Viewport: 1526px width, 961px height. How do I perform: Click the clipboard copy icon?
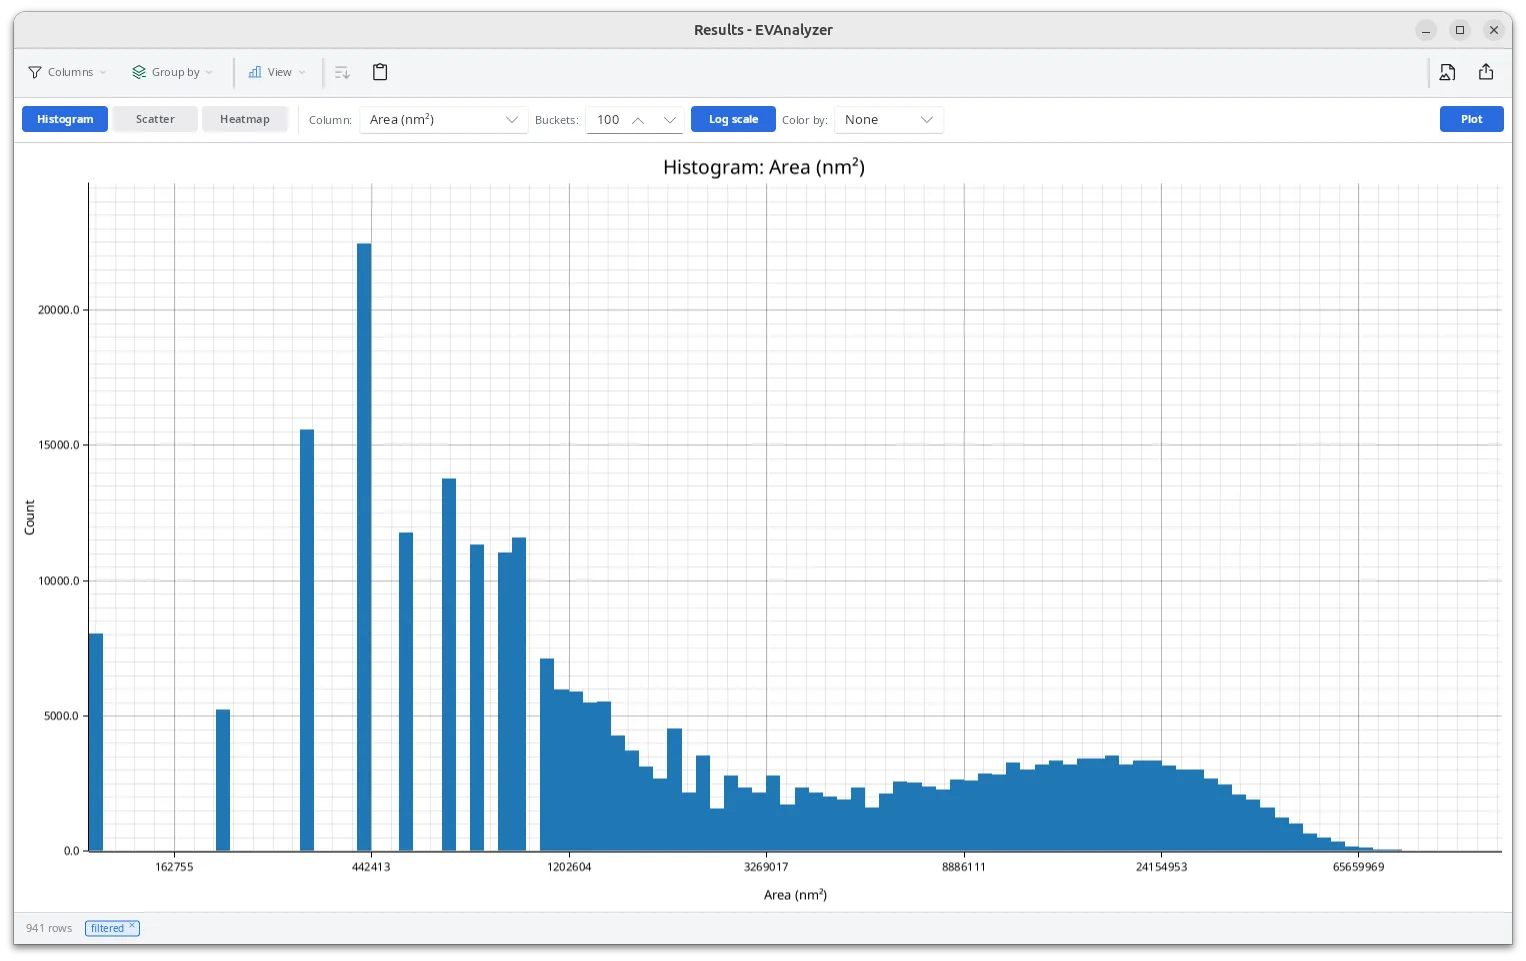[x=380, y=72]
